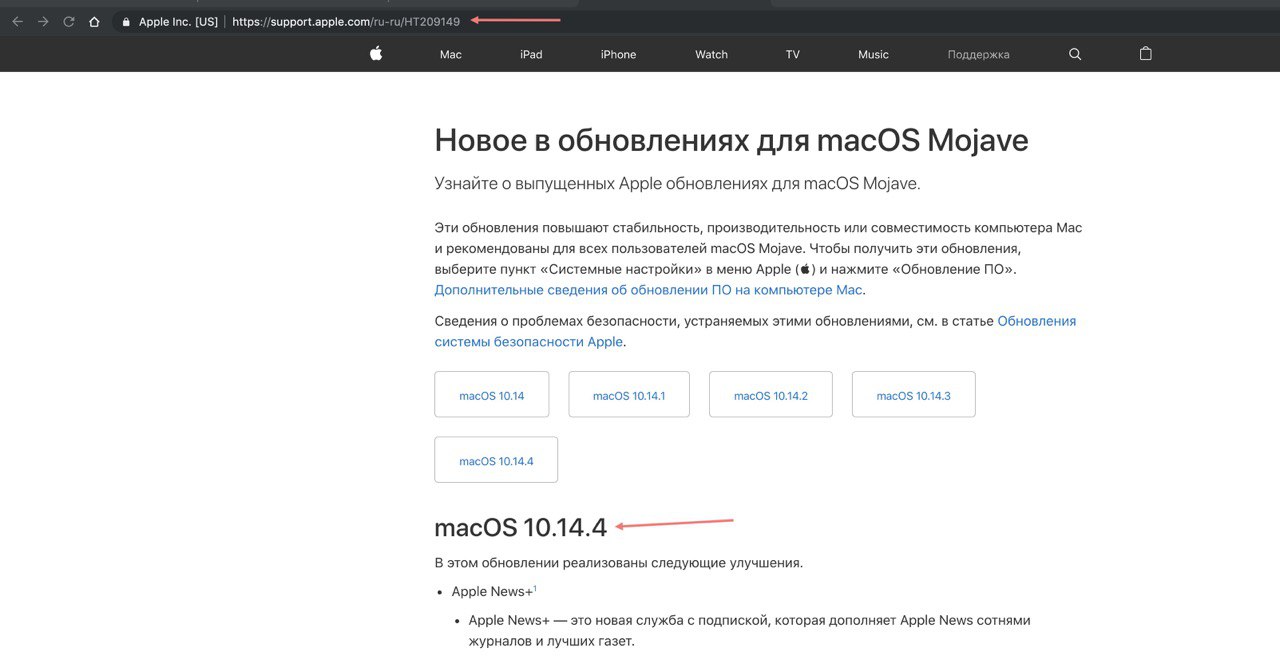Jump to the macOS 10.14 section

(x=492, y=394)
